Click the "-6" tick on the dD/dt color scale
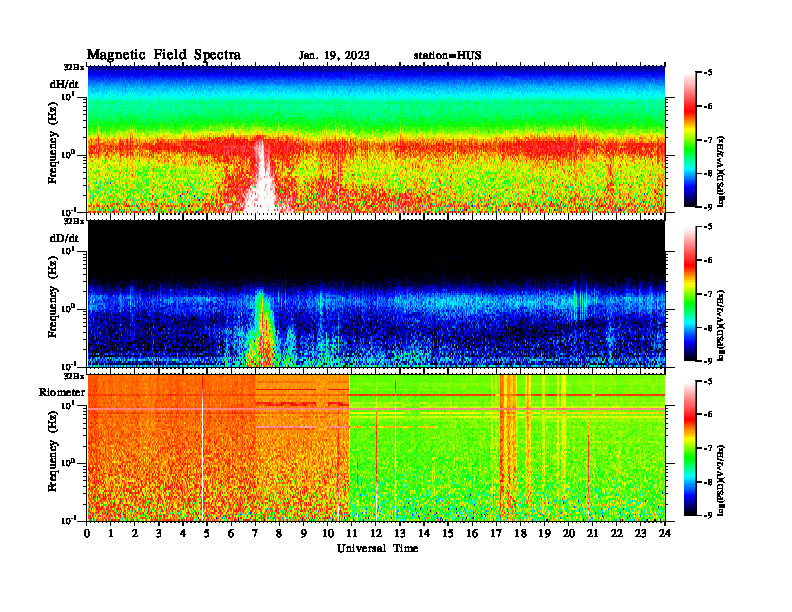The height and width of the screenshot is (612, 792). click(x=708, y=261)
